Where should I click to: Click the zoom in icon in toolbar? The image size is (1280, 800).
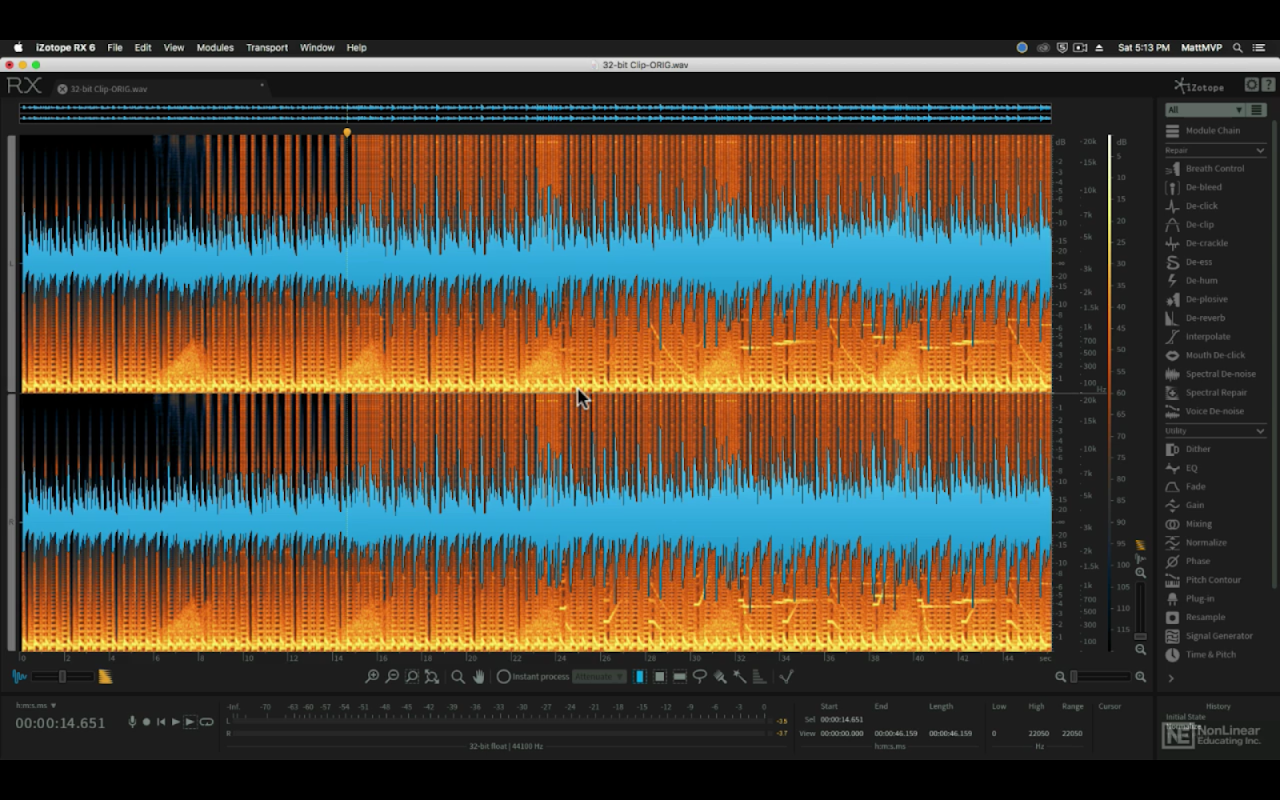(372, 677)
